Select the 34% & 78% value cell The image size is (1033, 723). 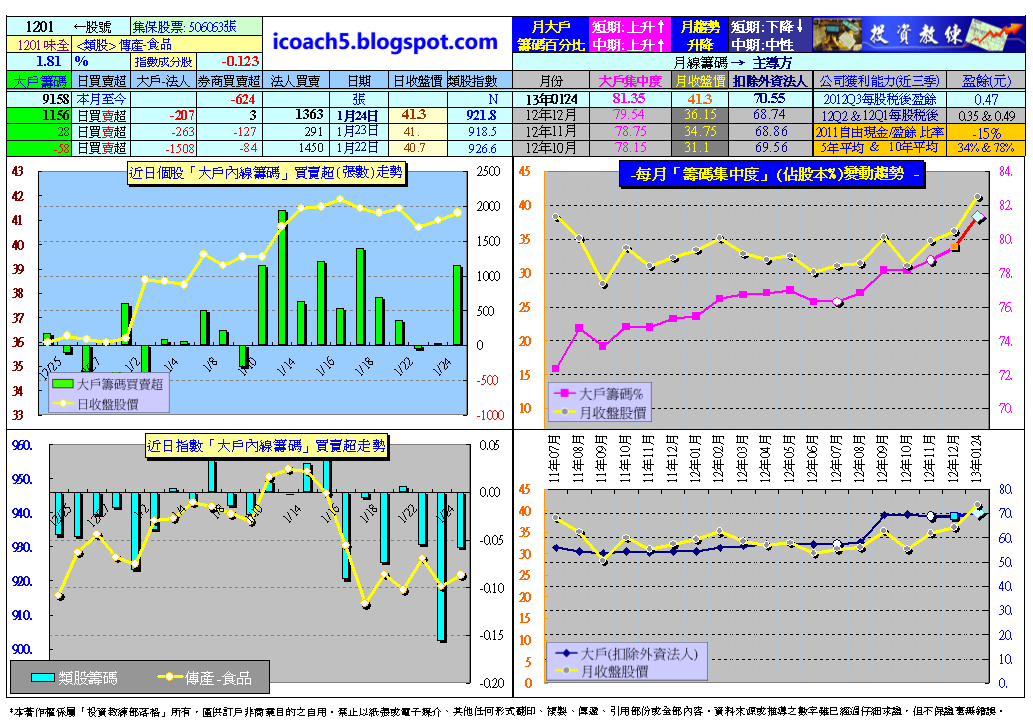pos(986,147)
